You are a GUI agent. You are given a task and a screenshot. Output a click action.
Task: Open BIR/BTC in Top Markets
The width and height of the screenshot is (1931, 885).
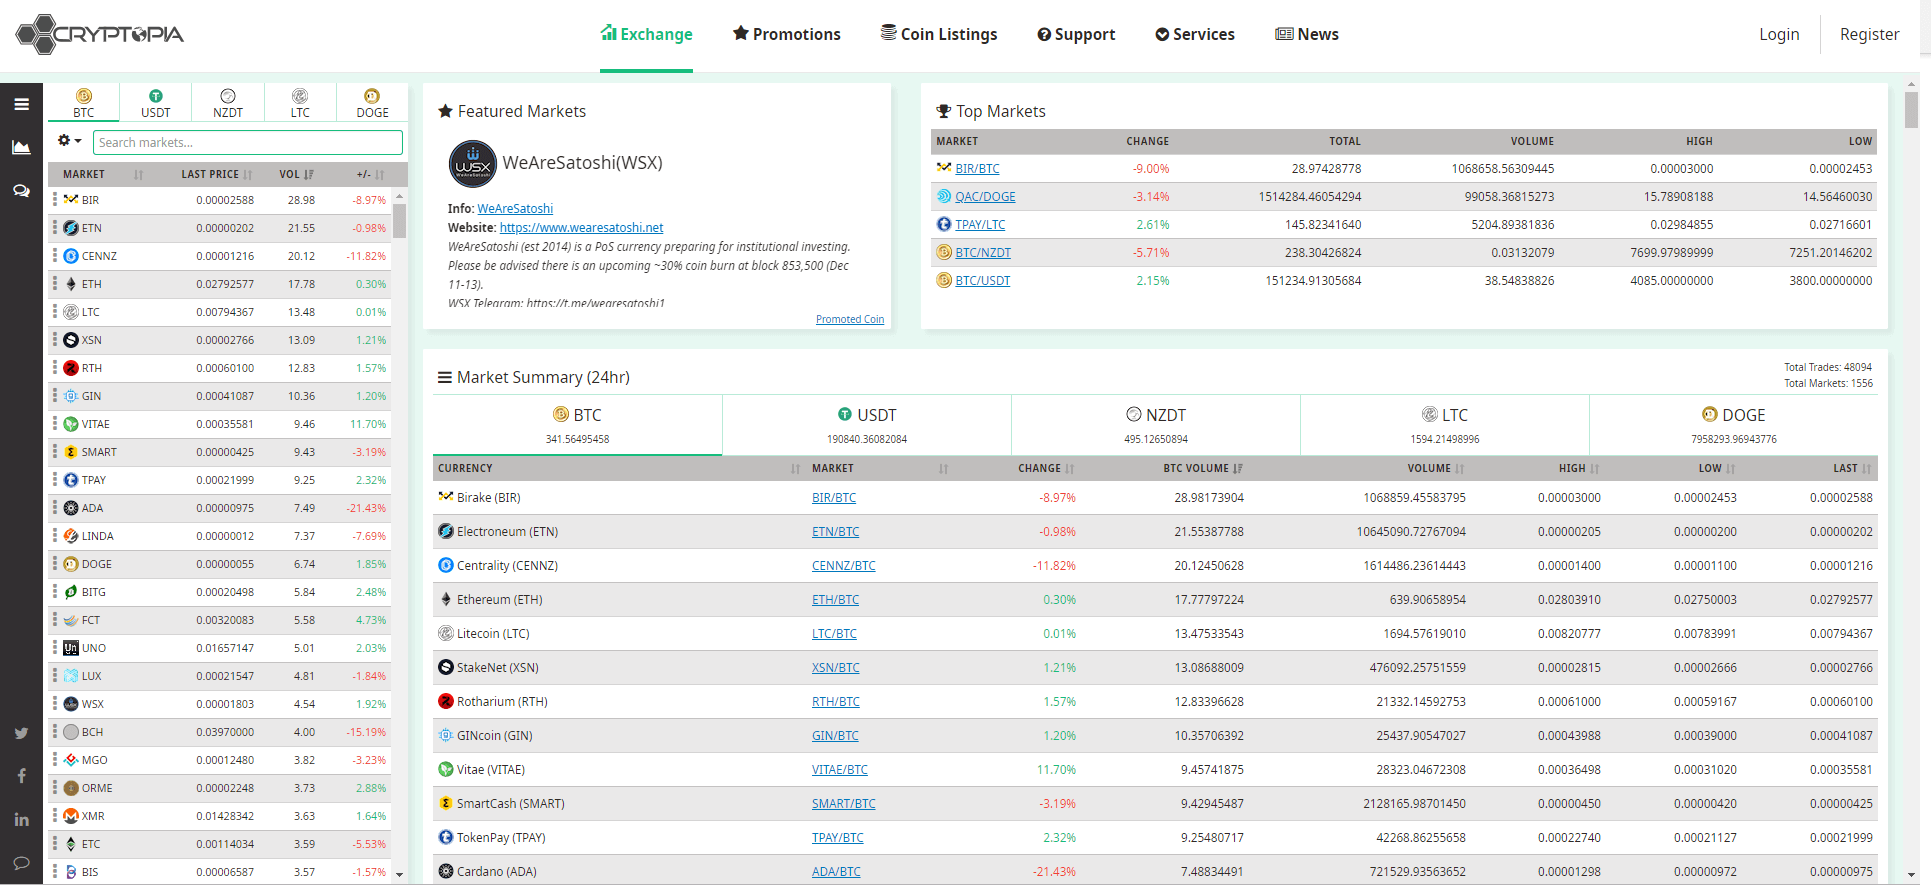click(977, 169)
